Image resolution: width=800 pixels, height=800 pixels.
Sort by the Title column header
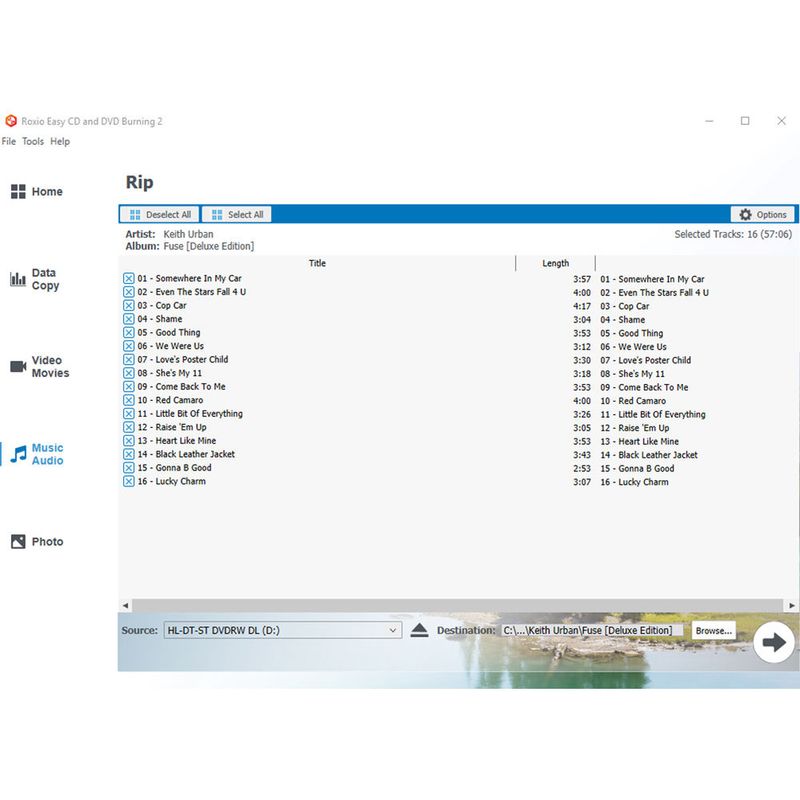[x=317, y=263]
